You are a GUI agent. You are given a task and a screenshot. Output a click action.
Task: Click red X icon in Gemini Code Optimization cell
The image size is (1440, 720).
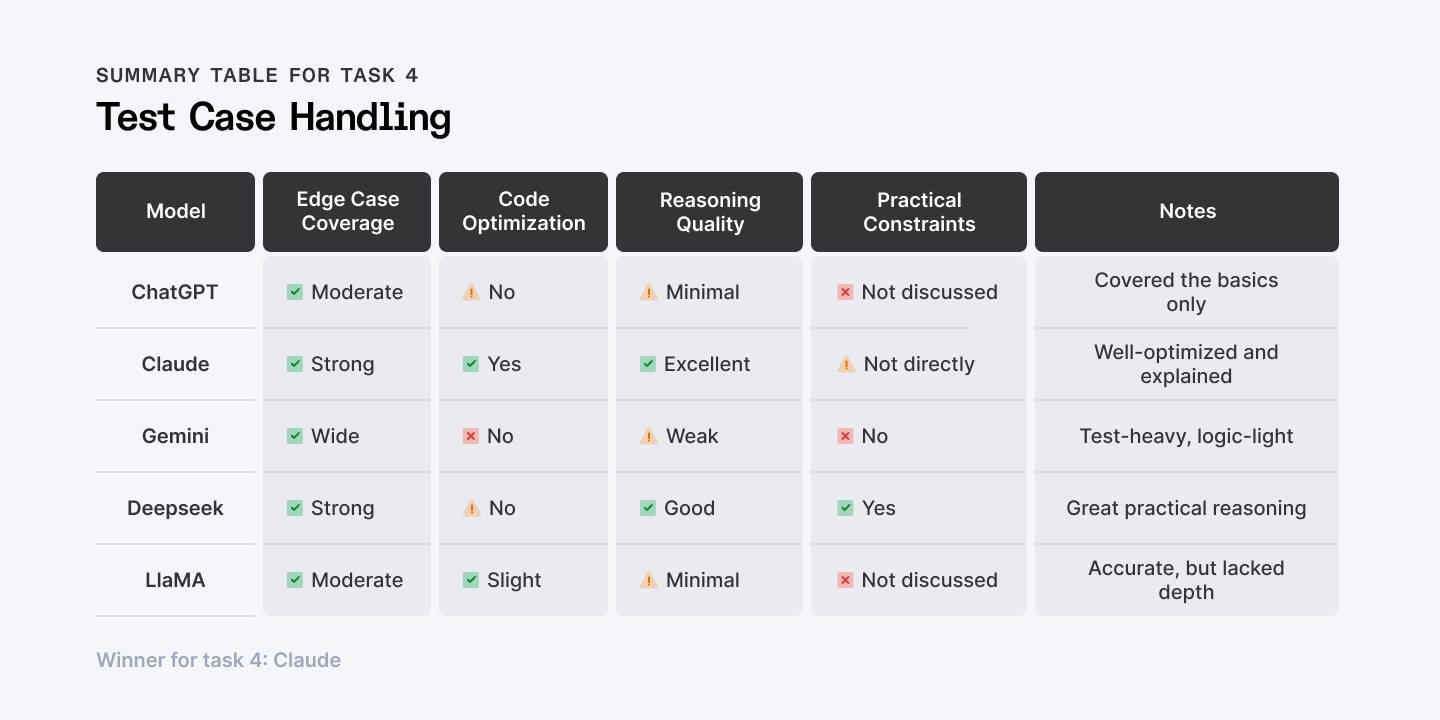471,436
